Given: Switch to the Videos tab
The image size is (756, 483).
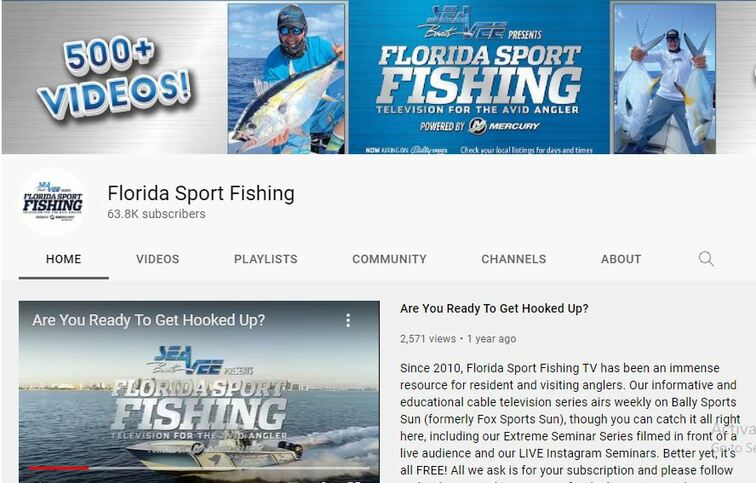Looking at the screenshot, I should point(157,259).
